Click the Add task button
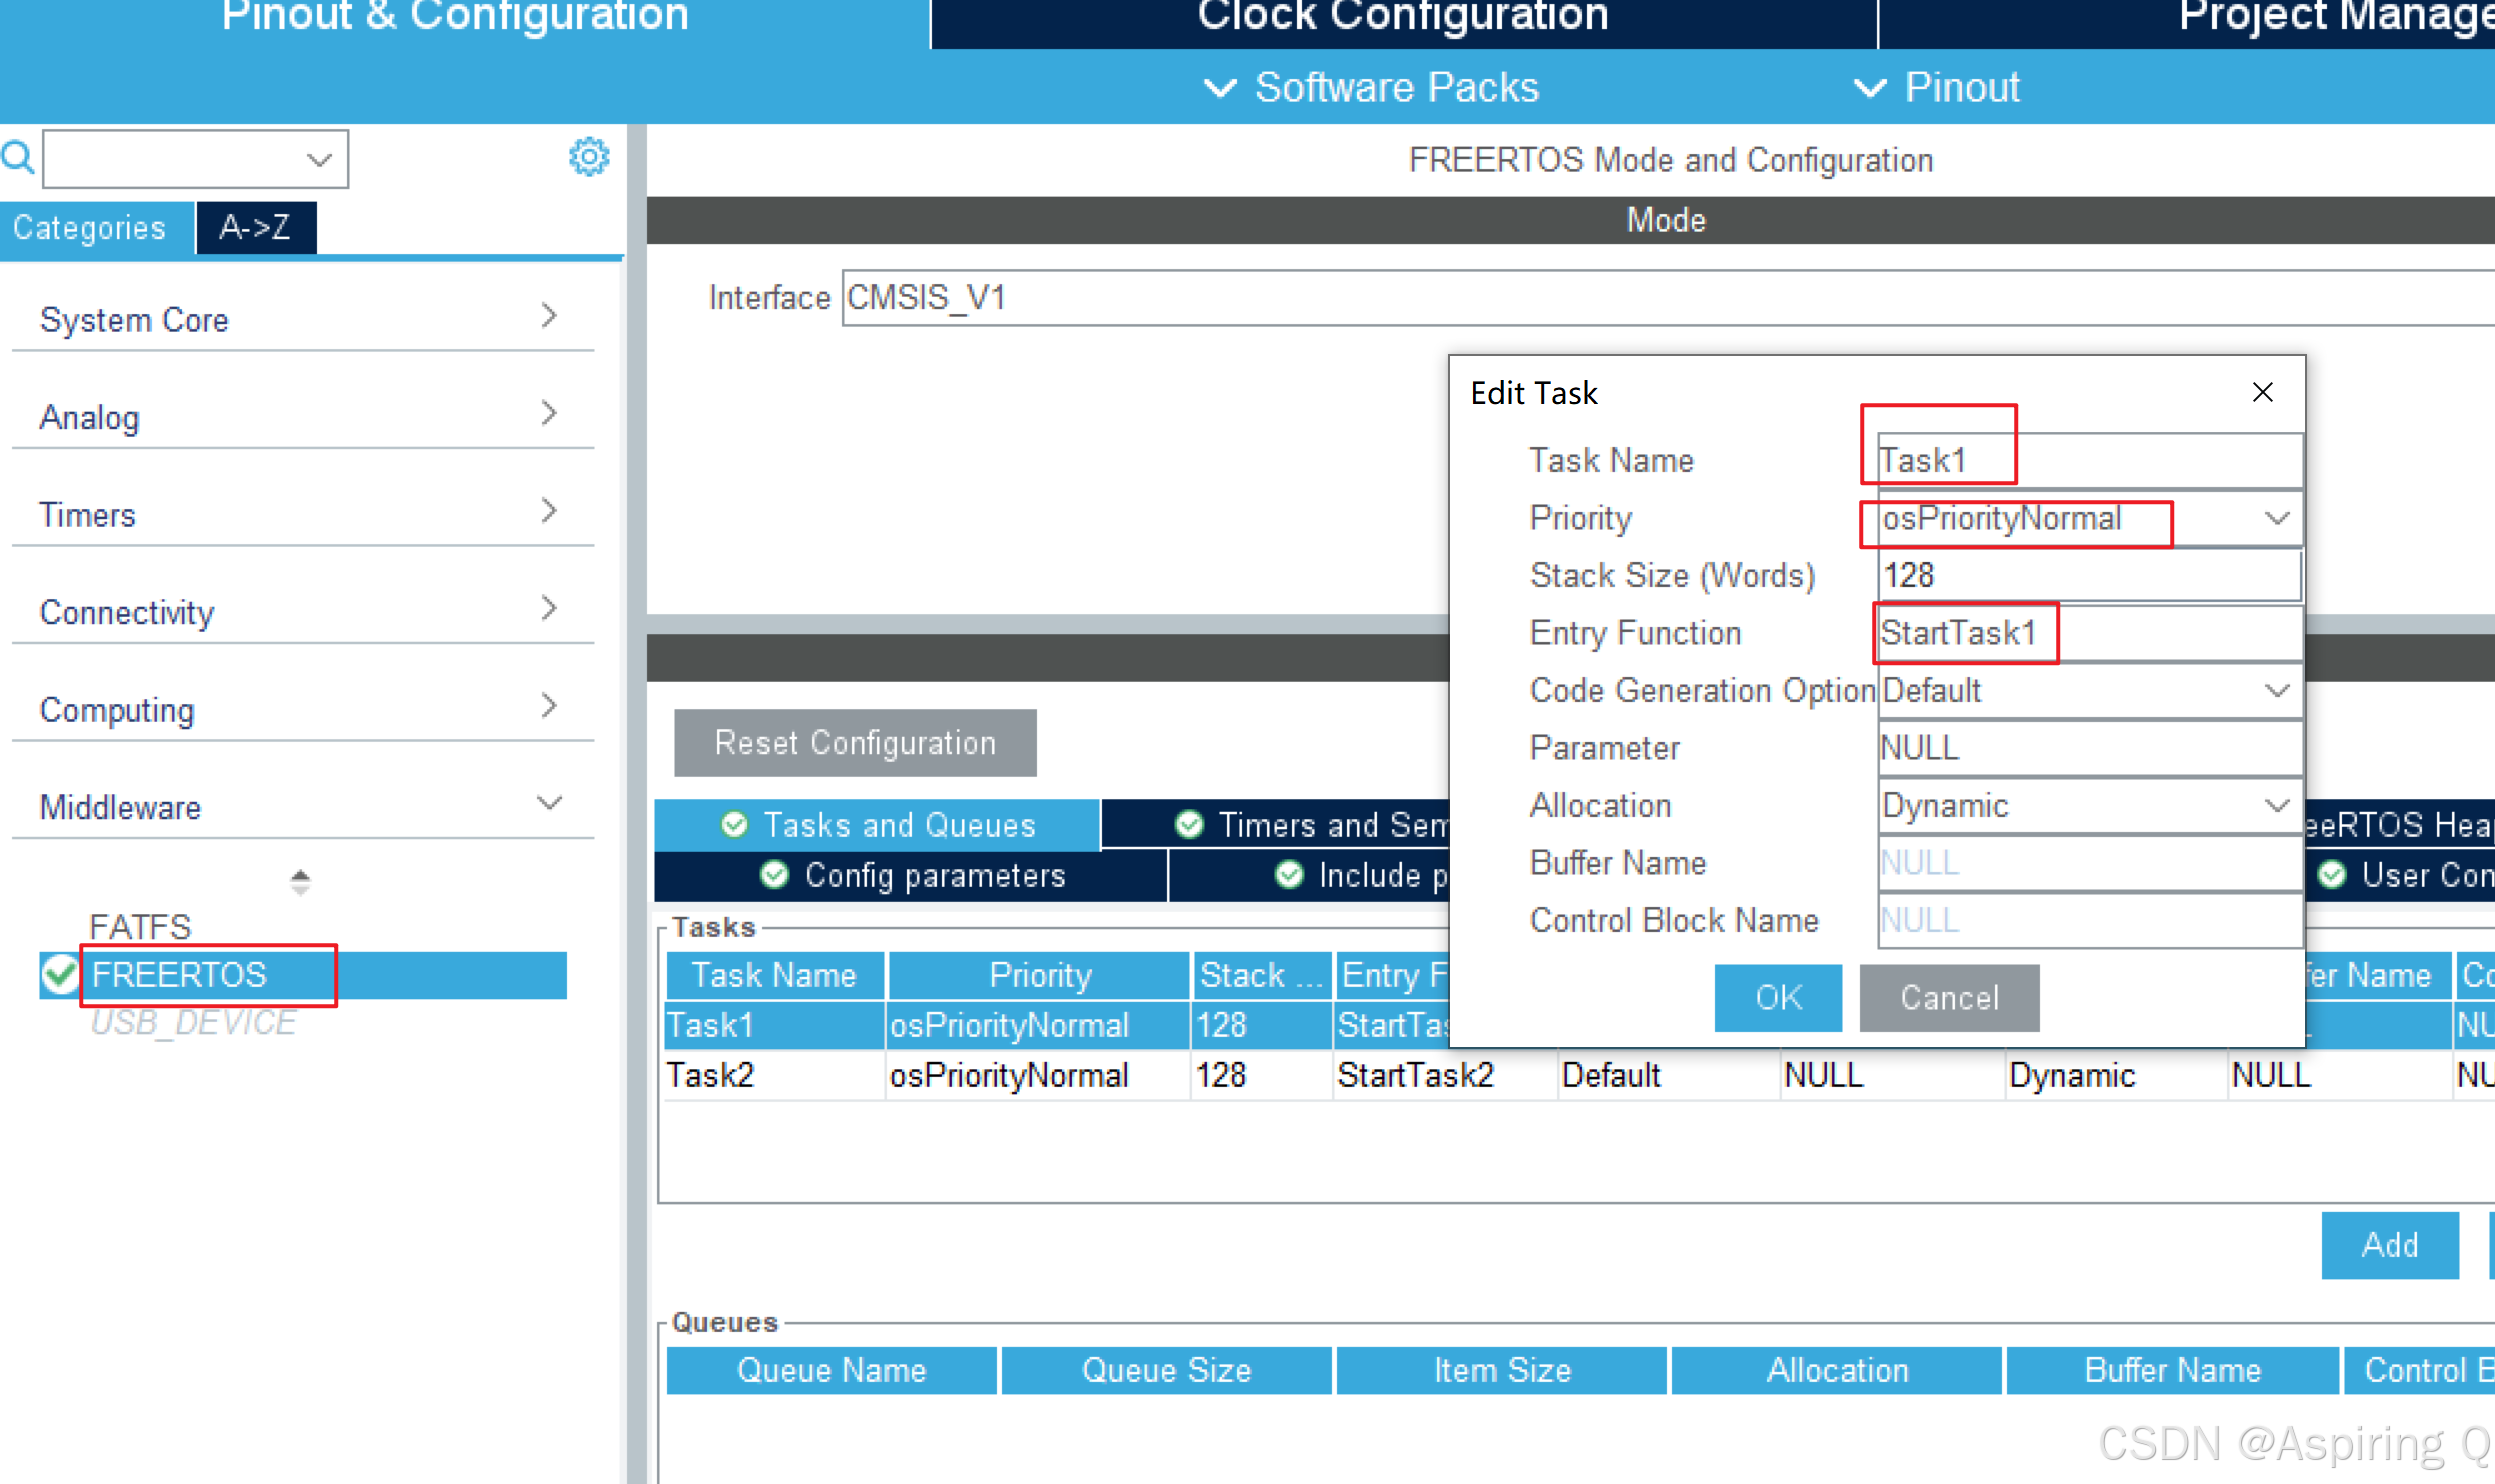The height and width of the screenshot is (1484, 2495). (2390, 1245)
